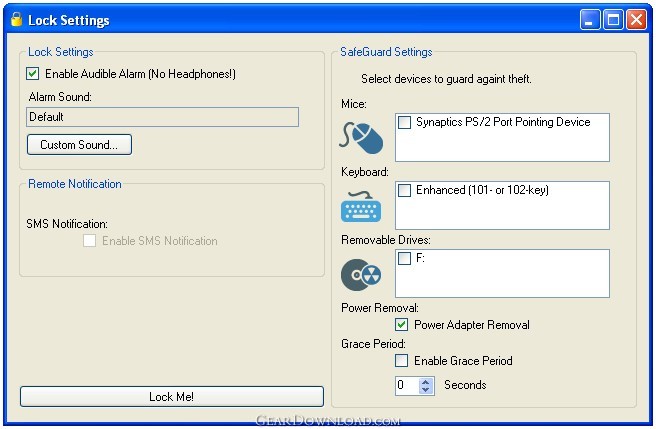Image resolution: width=656 pixels, height=429 pixels.
Task: Minimize the Lock Settings window
Action: 590,20
